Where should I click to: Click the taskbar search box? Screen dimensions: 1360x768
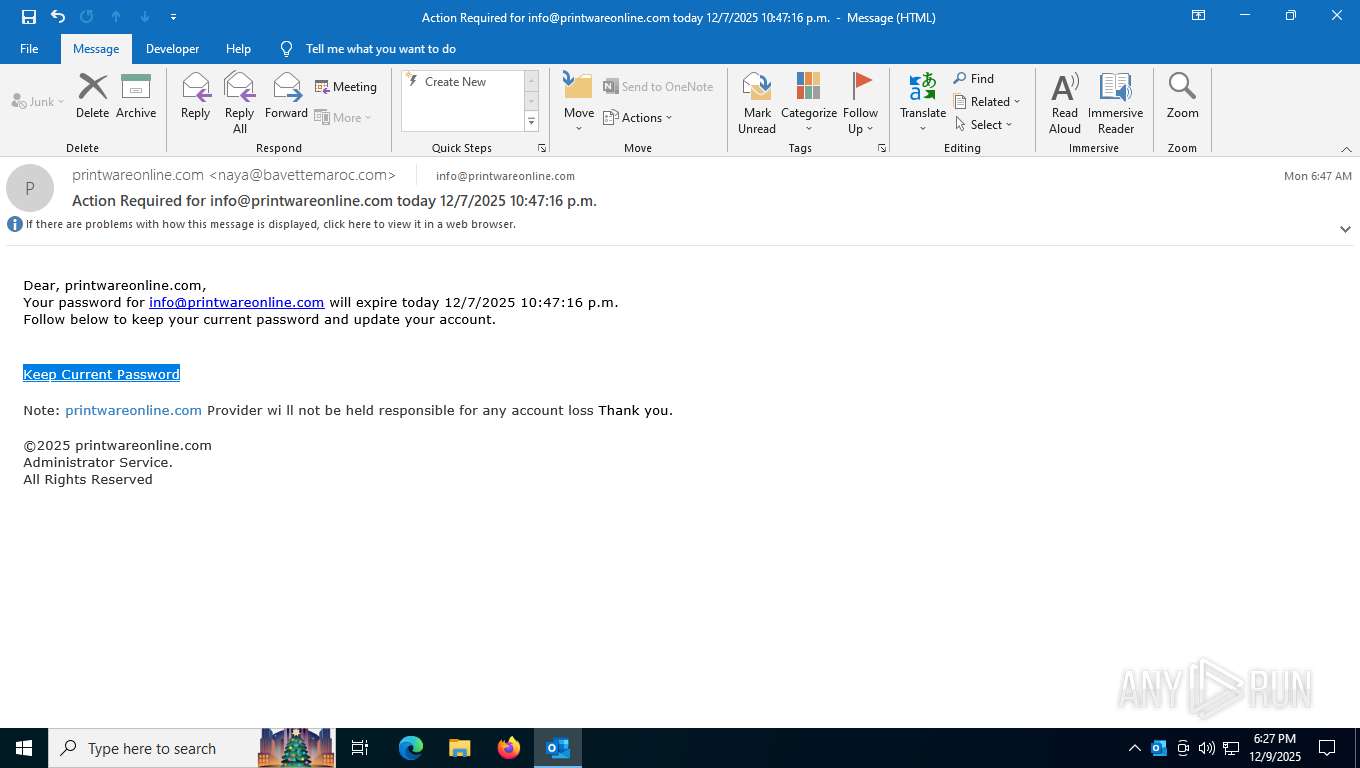[x=192, y=748]
